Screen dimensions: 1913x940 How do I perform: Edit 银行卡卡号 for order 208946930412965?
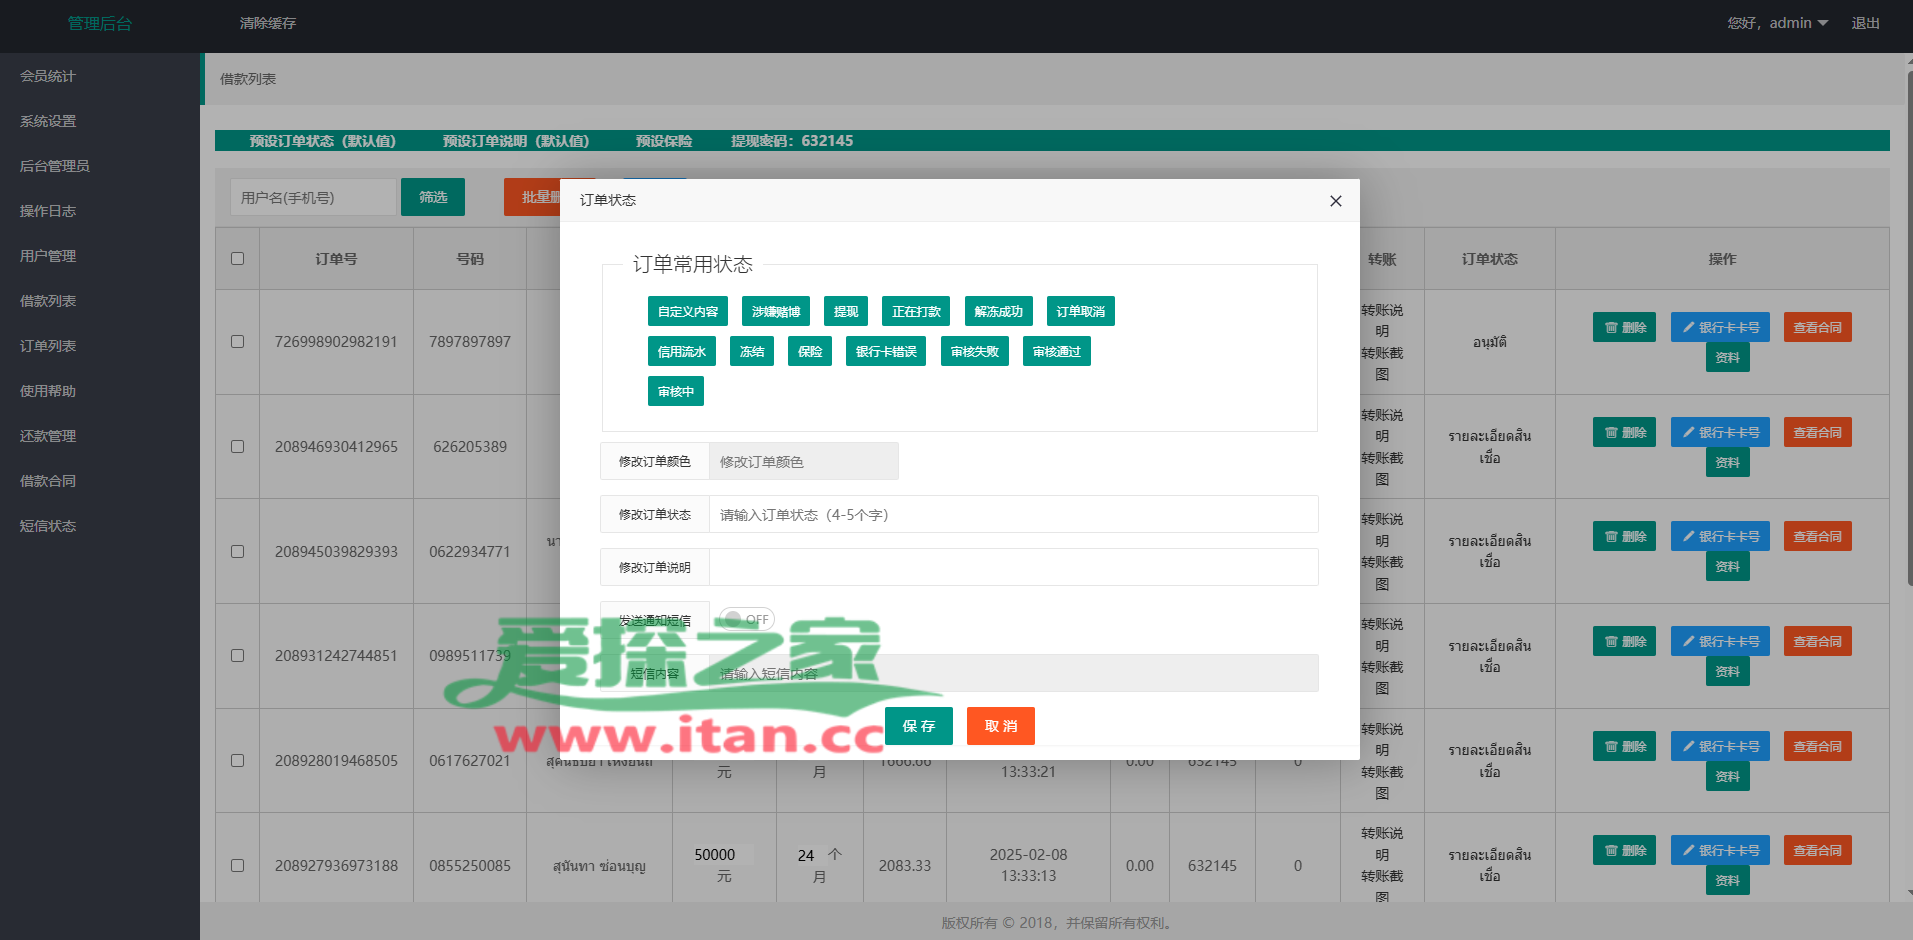coord(1720,432)
